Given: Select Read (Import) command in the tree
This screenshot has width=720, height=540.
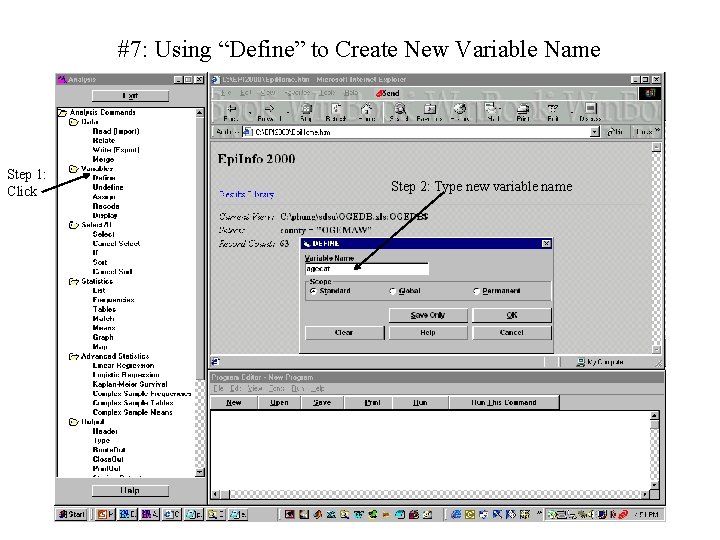Looking at the screenshot, I should coord(116,131).
